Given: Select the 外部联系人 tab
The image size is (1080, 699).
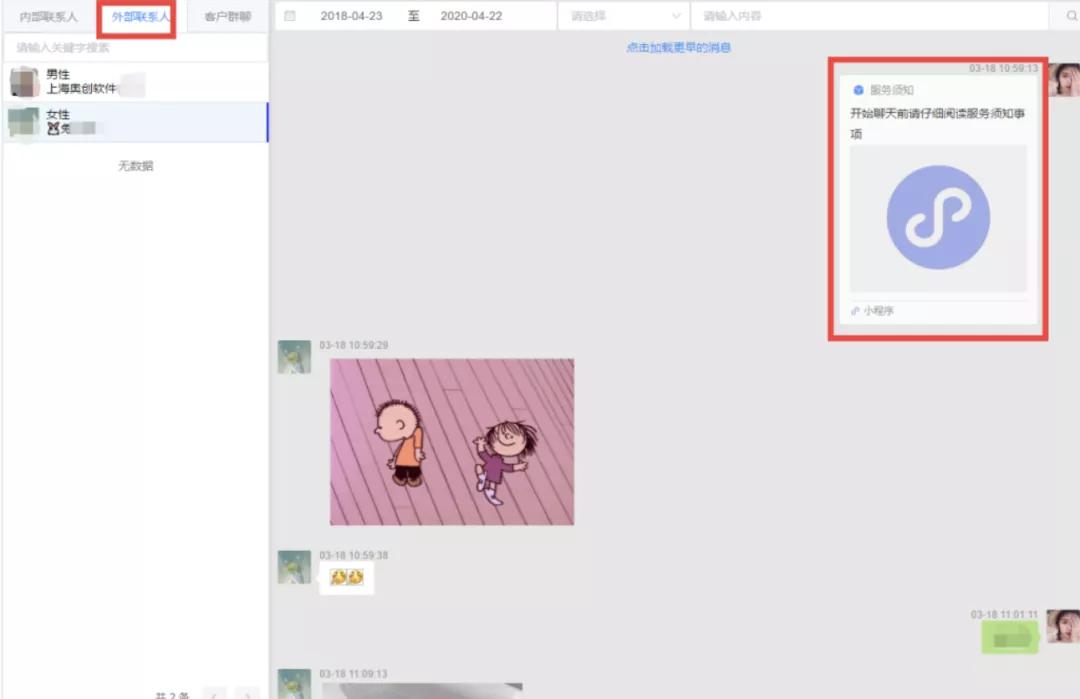Looking at the screenshot, I should pos(135,16).
